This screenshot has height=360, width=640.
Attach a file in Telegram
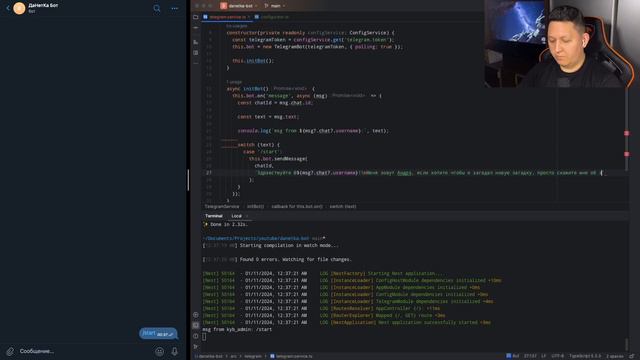[10, 351]
